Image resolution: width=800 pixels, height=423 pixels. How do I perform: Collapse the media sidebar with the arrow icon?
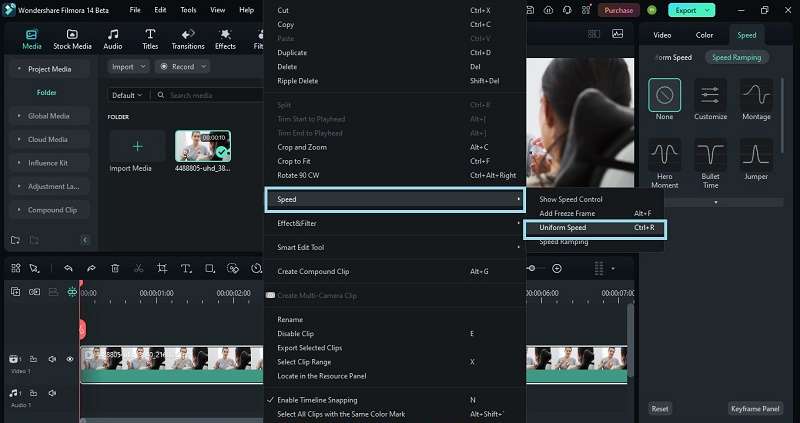coord(85,240)
